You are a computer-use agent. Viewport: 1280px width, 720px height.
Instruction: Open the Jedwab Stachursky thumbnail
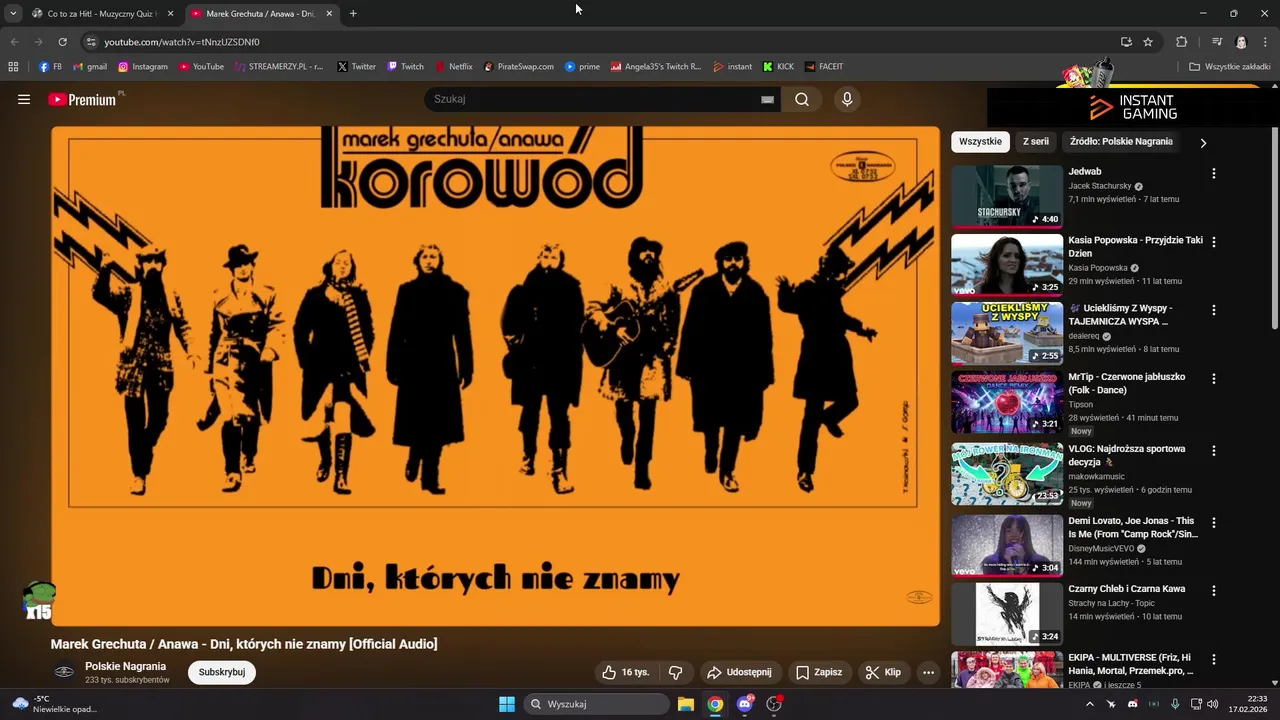(1007, 196)
